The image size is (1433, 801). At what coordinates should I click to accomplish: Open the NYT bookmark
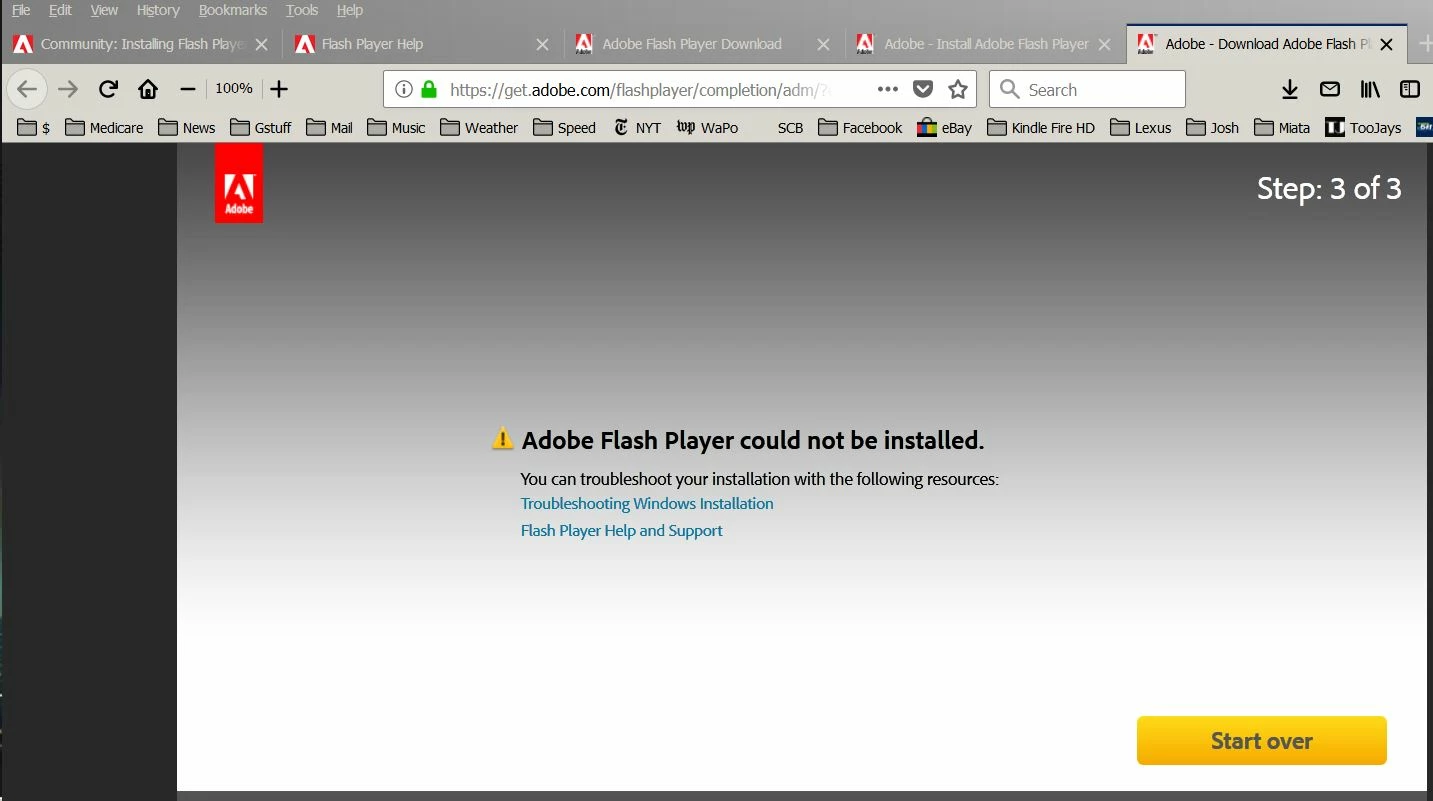[x=637, y=127]
